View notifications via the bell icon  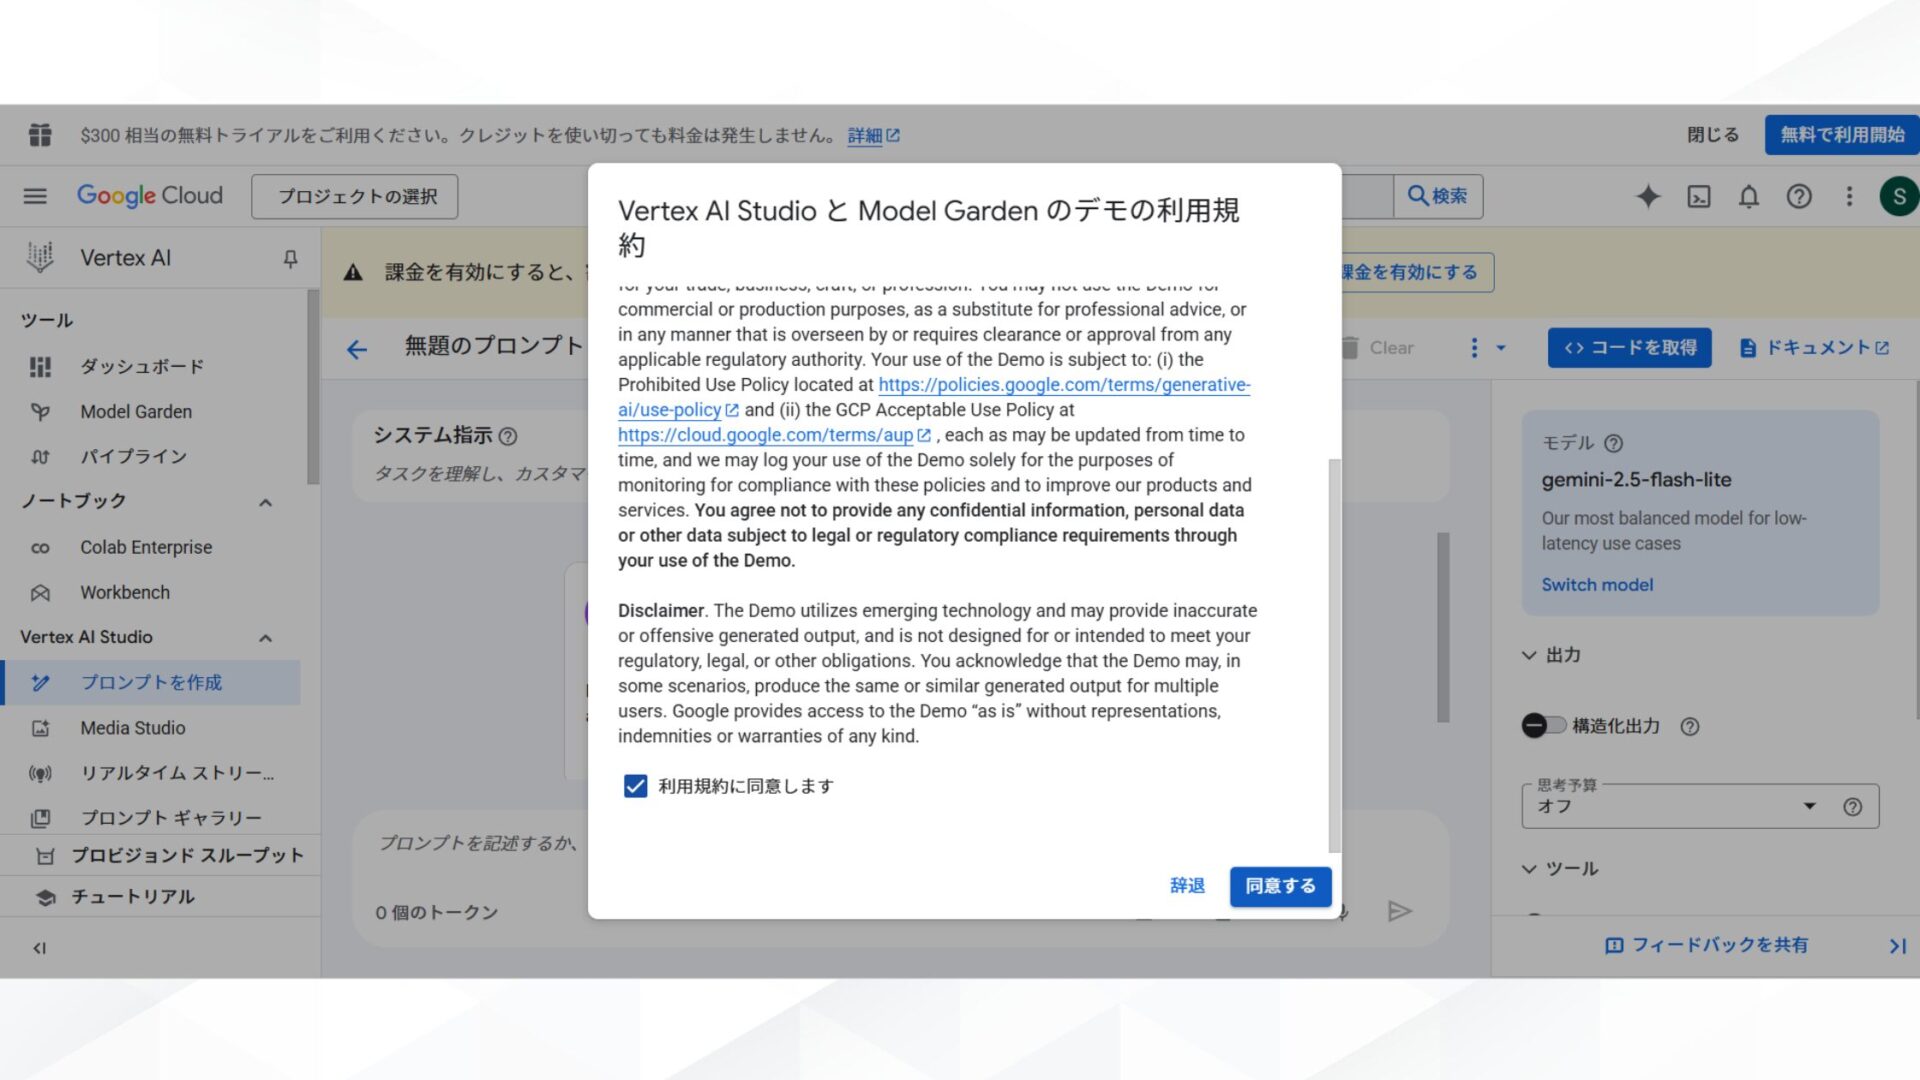(x=1748, y=197)
